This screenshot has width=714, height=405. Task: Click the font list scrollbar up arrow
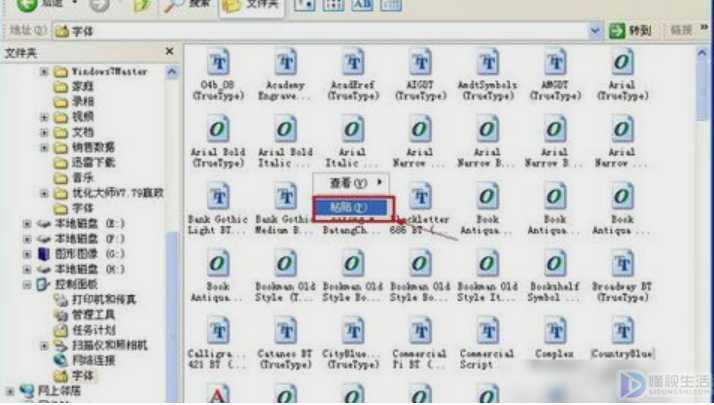(x=702, y=53)
